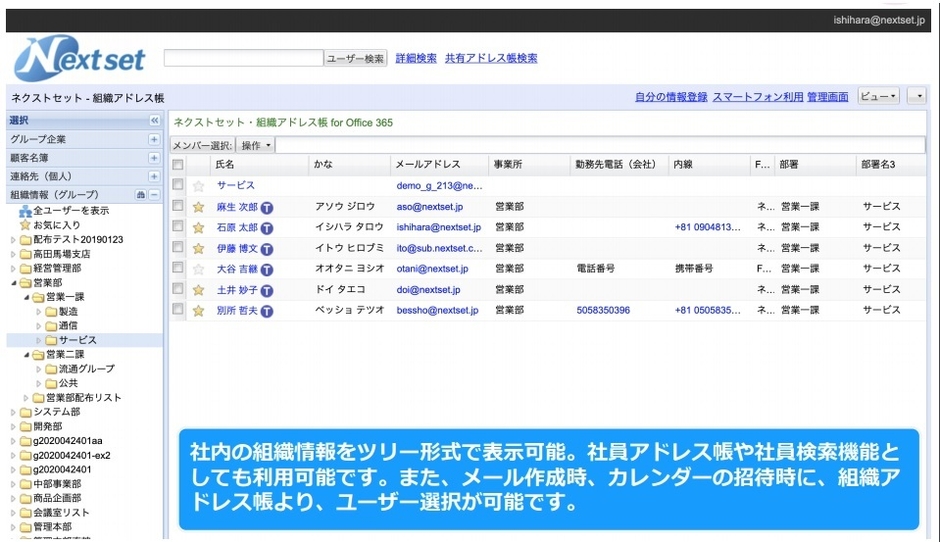Expand the システム部 folder
This screenshot has width=940, height=542.
(13, 412)
